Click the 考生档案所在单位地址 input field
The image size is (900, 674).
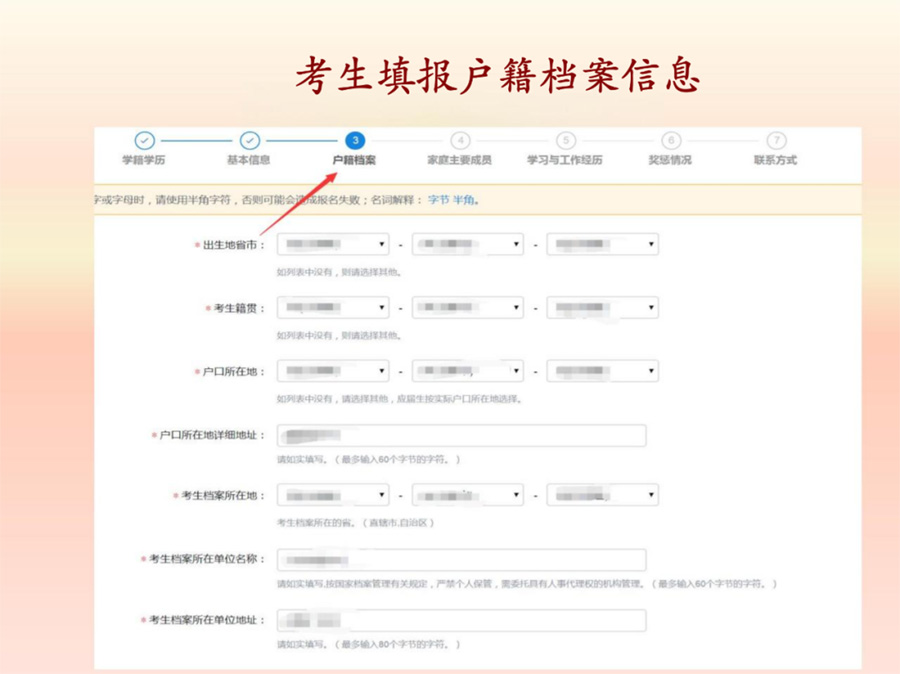tap(461, 620)
